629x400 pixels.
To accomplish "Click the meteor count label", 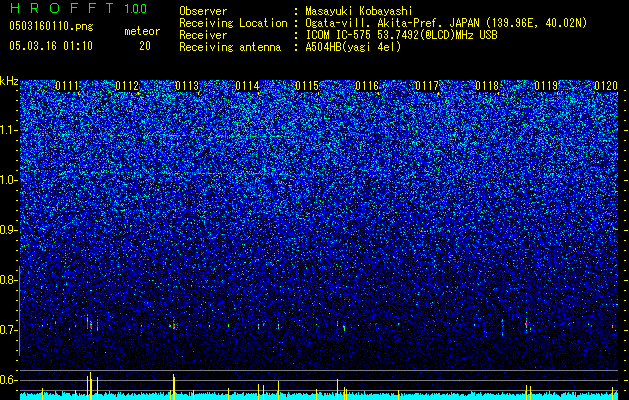I will tap(142, 31).
